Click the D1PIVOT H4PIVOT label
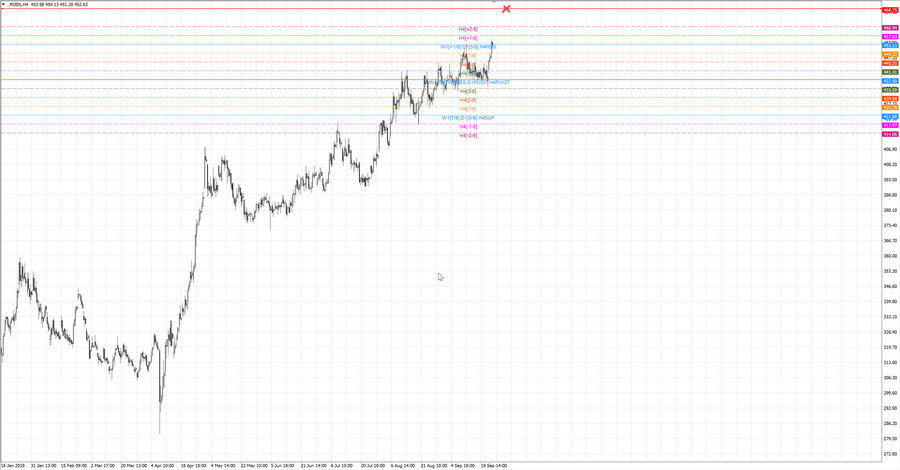The height and width of the screenshot is (470, 900). (x=488, y=83)
